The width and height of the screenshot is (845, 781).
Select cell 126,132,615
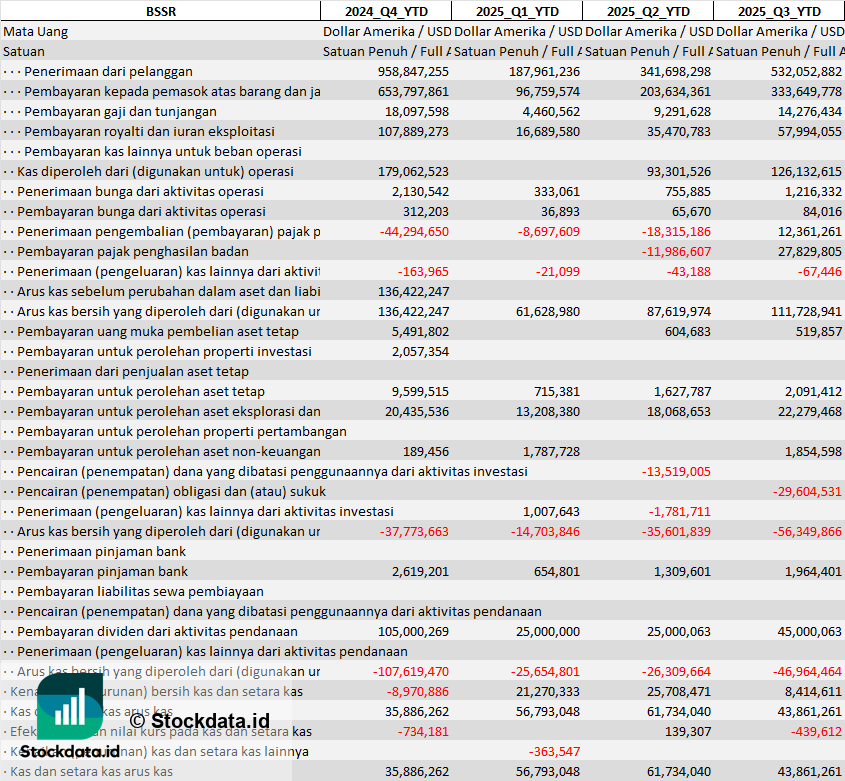coord(806,171)
